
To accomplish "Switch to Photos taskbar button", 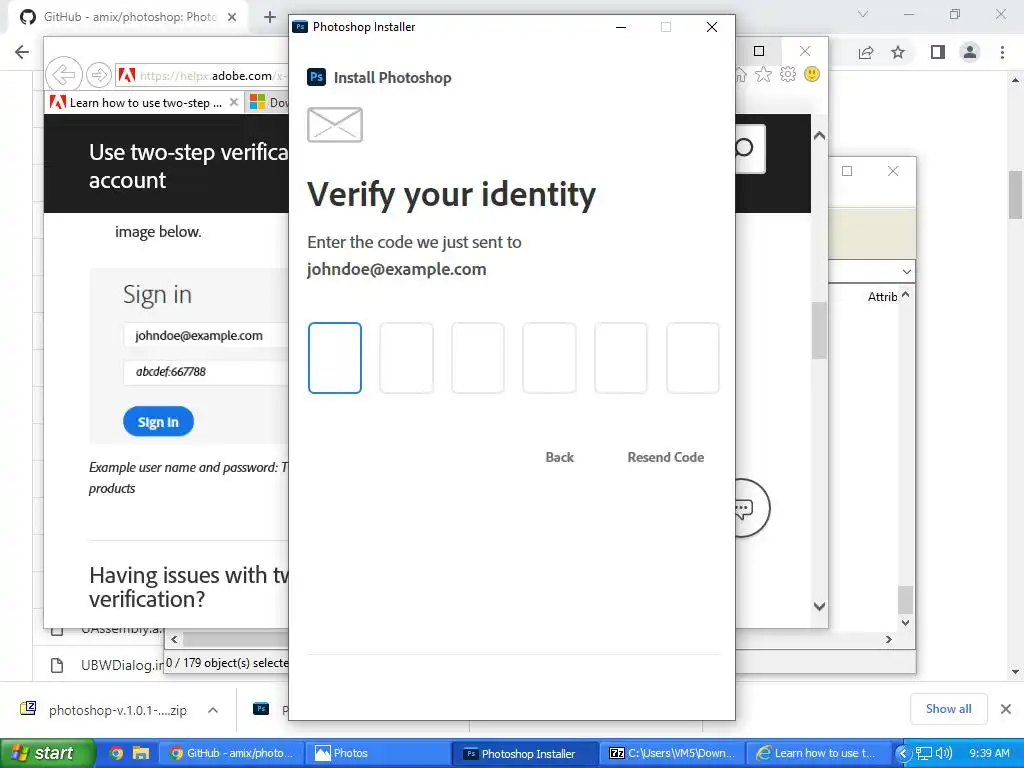I will 377,753.
